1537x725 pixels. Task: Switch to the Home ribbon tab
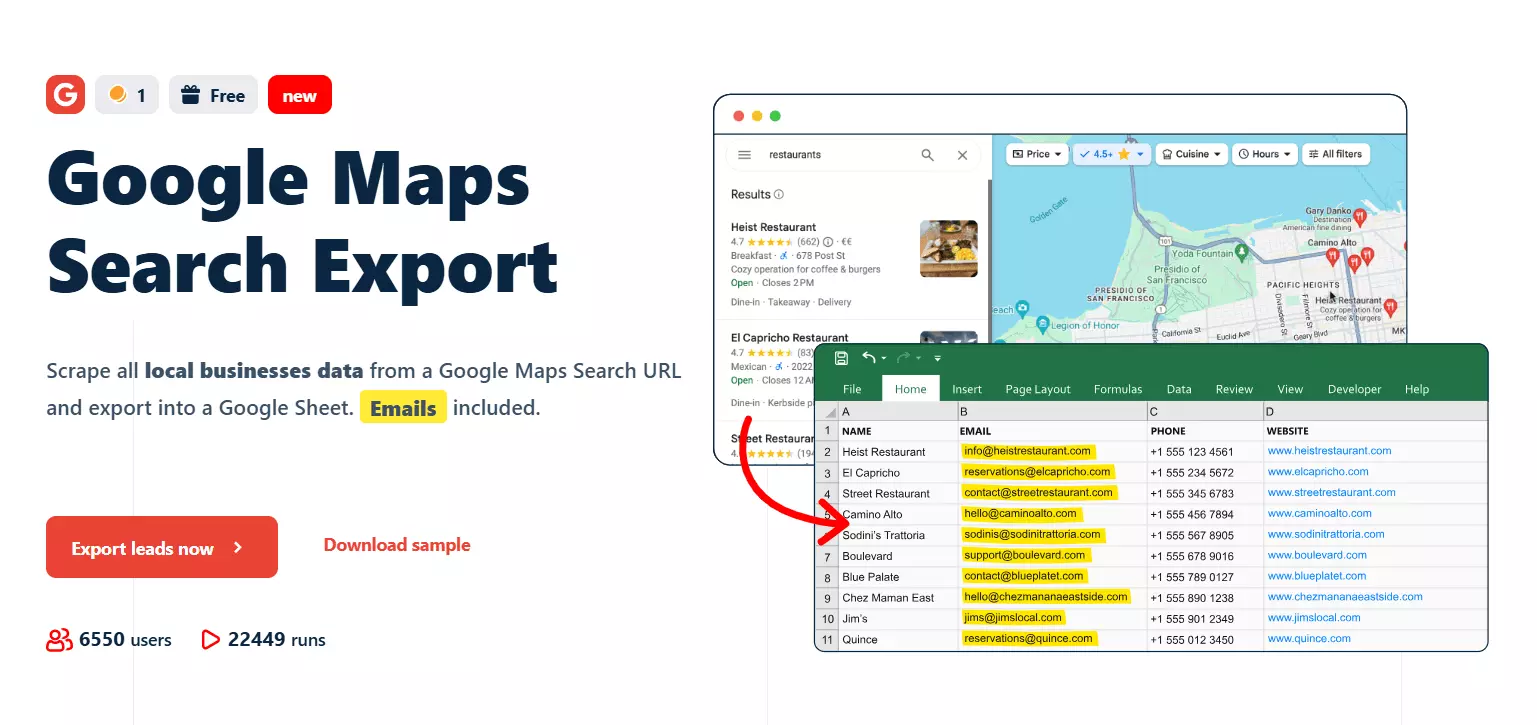pyautogui.click(x=910, y=389)
